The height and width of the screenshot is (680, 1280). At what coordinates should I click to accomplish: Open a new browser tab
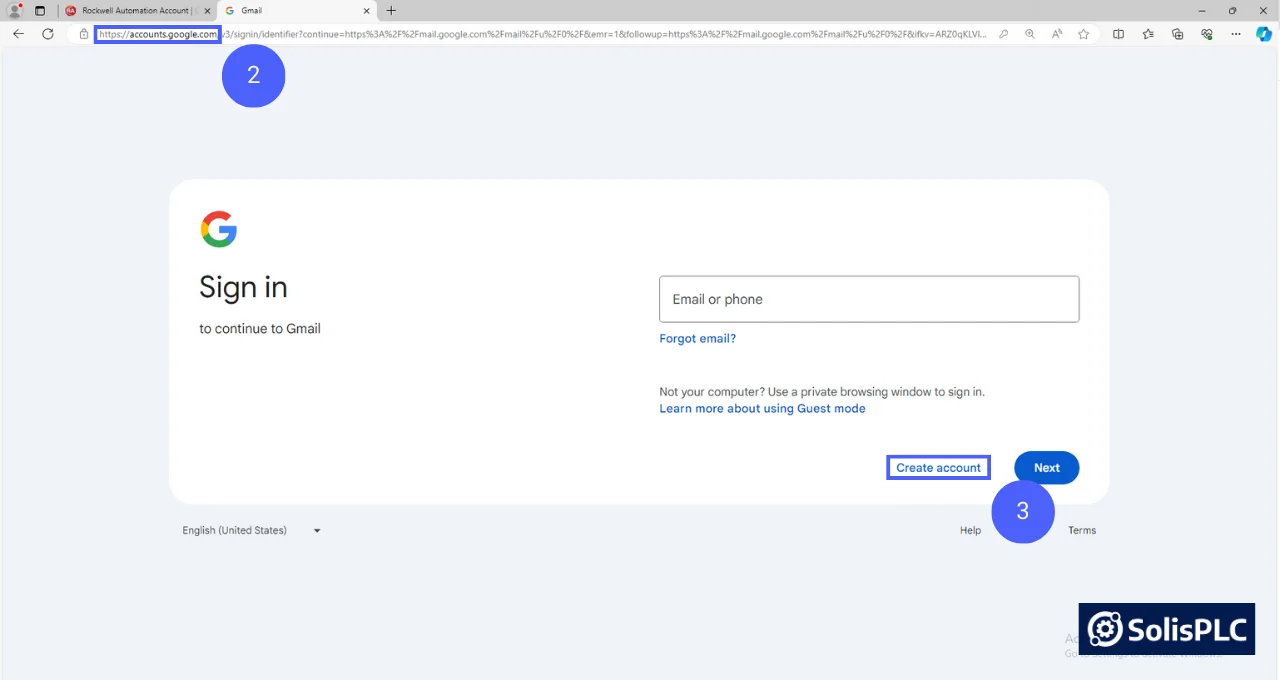point(391,11)
